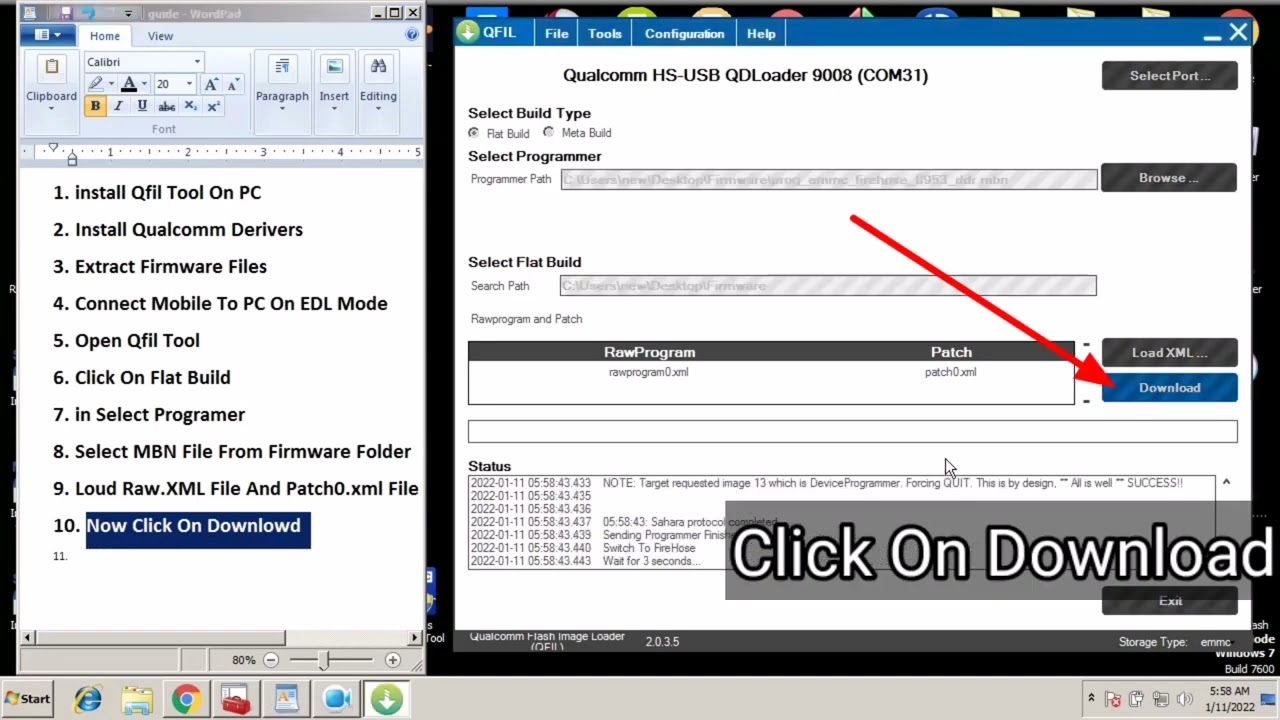Toggle Superscript formatting in WordPad

coord(213,106)
